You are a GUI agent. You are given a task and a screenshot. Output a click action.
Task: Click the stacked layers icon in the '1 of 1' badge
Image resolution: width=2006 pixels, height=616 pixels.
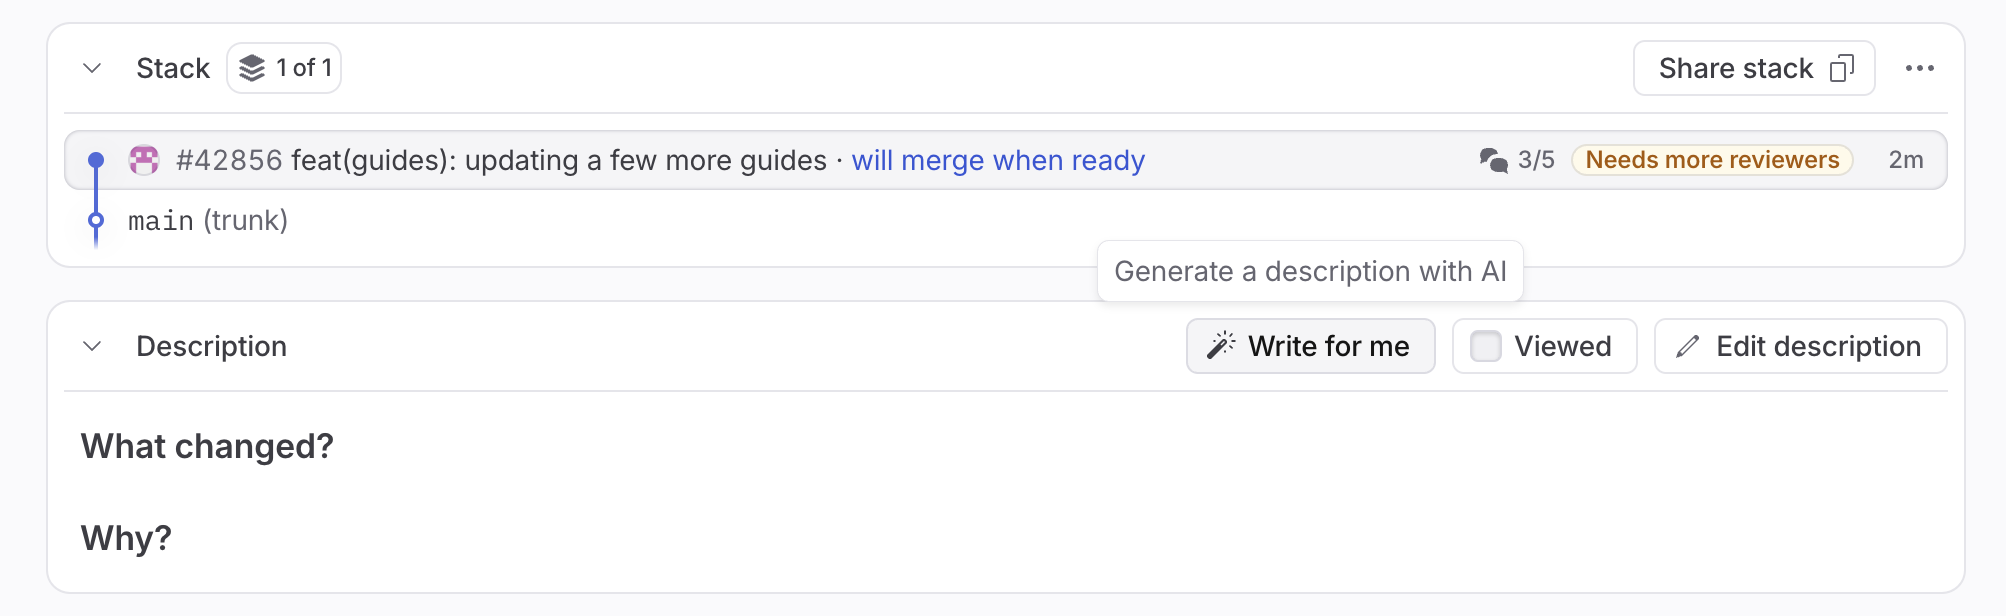point(253,67)
